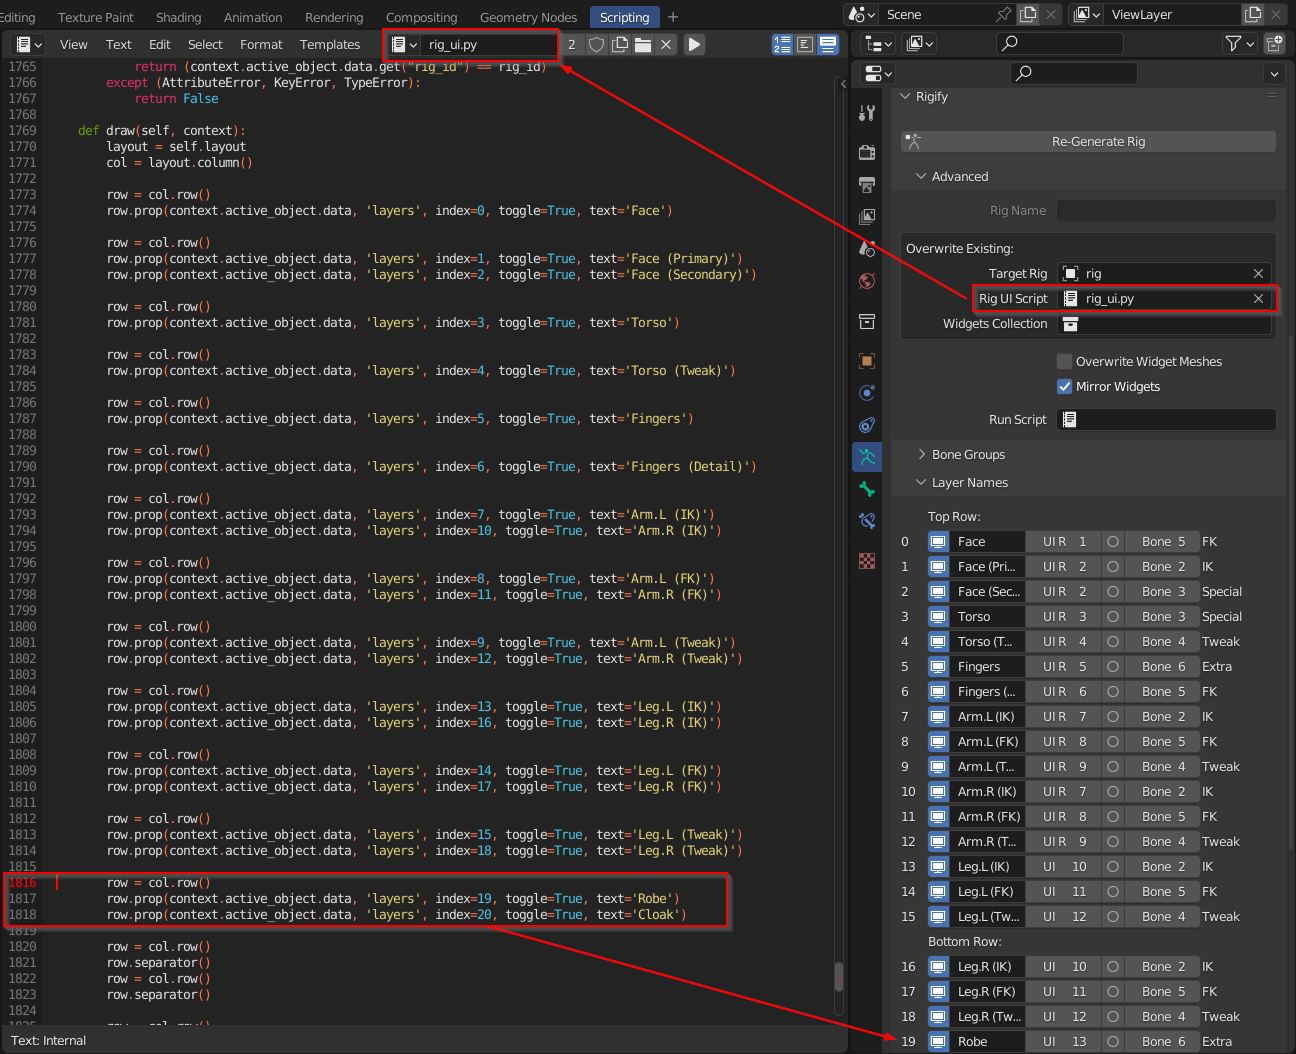
Task: Toggle syntax highlighting in text editor
Action: (828, 44)
